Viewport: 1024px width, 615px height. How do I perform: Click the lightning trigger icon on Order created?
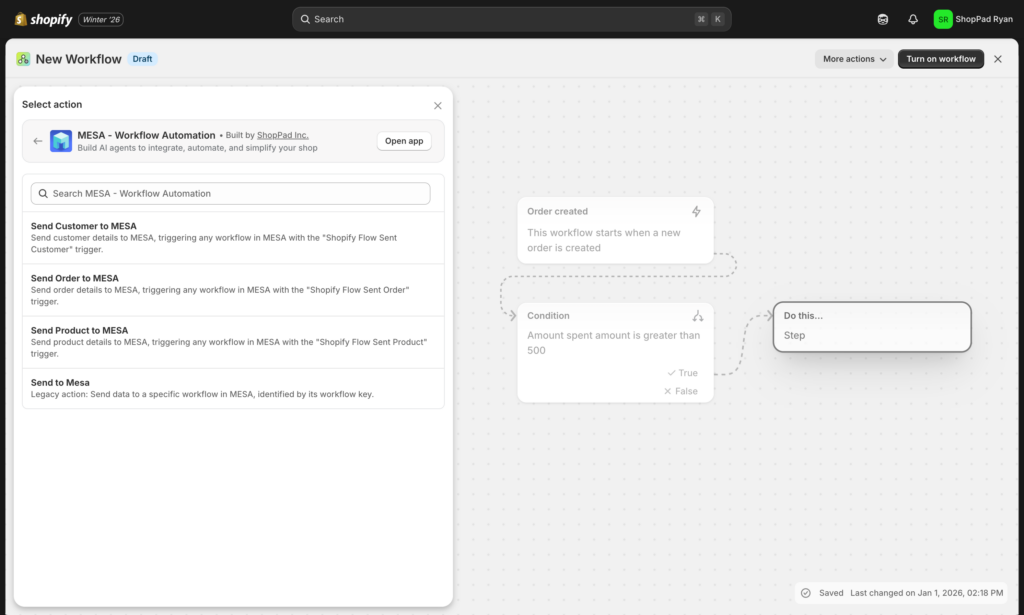pos(696,212)
